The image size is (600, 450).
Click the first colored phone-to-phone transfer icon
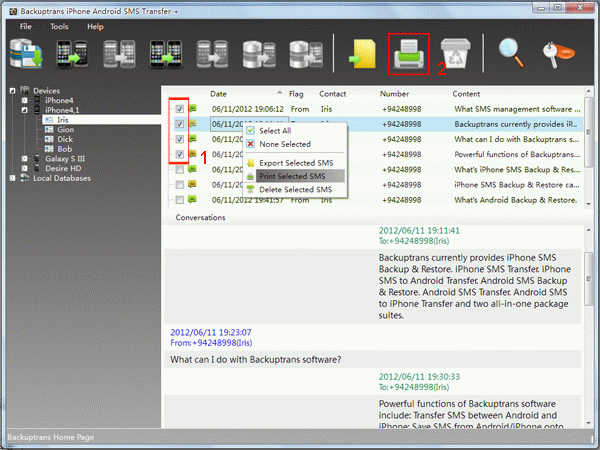coord(73,54)
